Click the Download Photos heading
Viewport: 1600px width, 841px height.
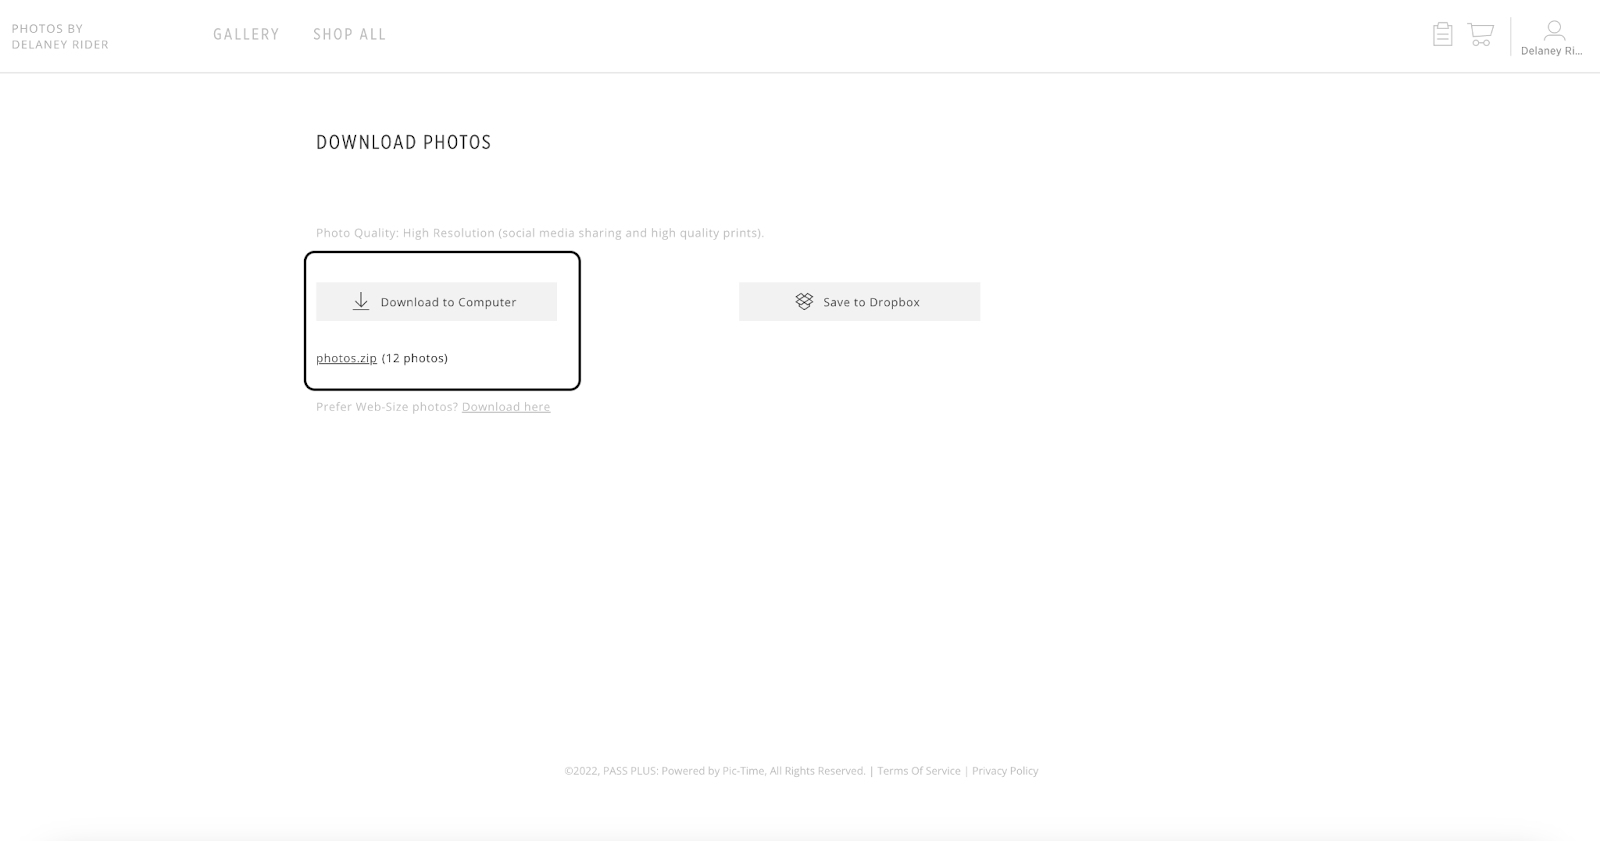pos(404,142)
